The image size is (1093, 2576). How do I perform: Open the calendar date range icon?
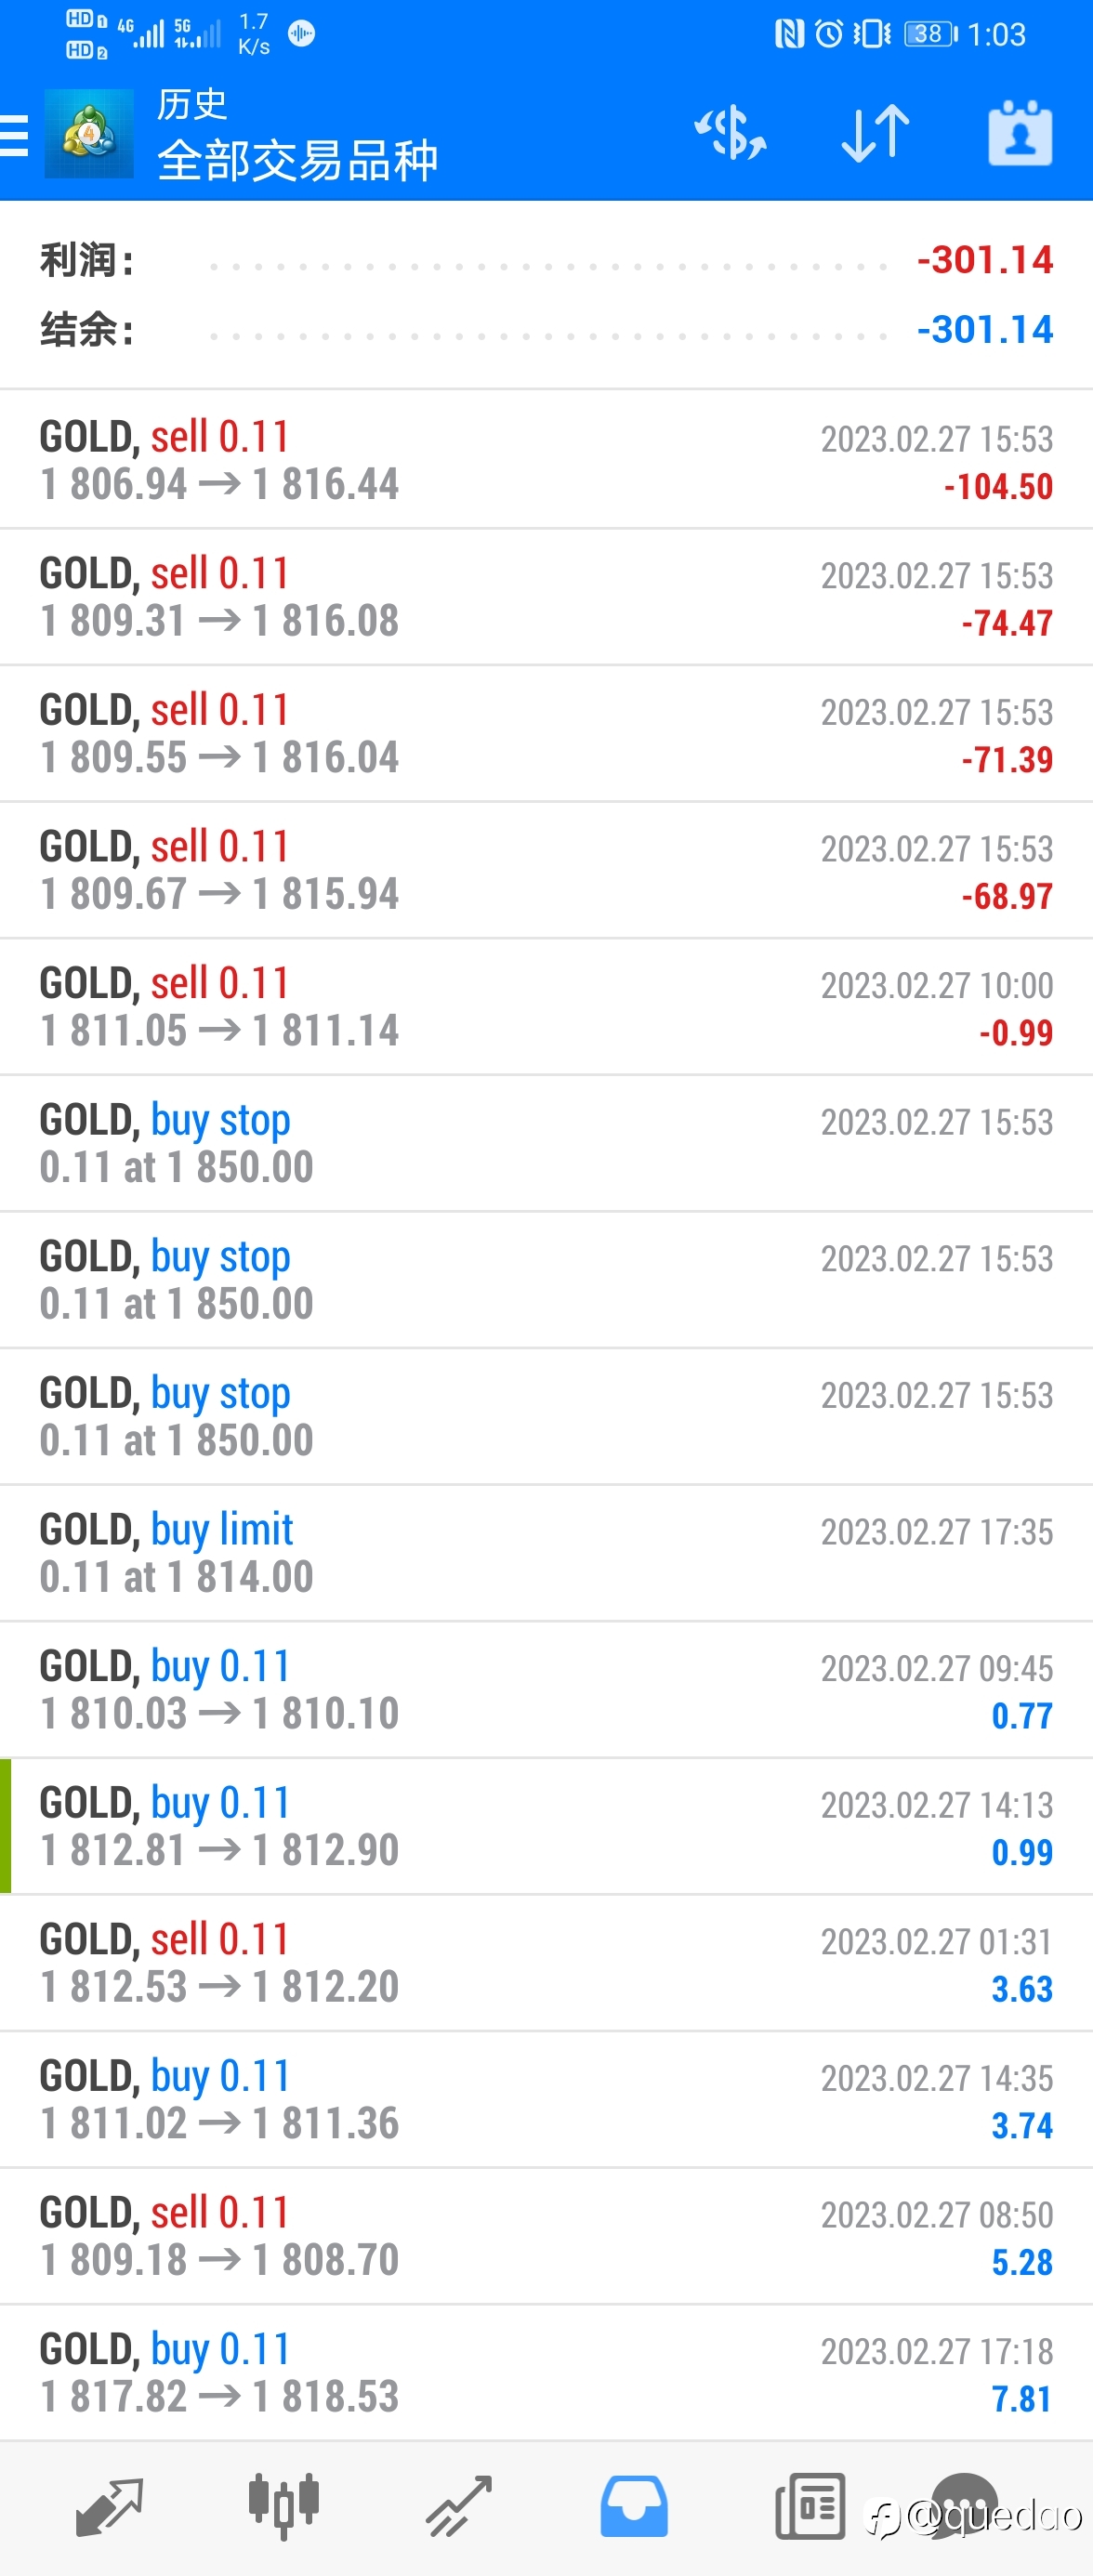pos(1020,133)
